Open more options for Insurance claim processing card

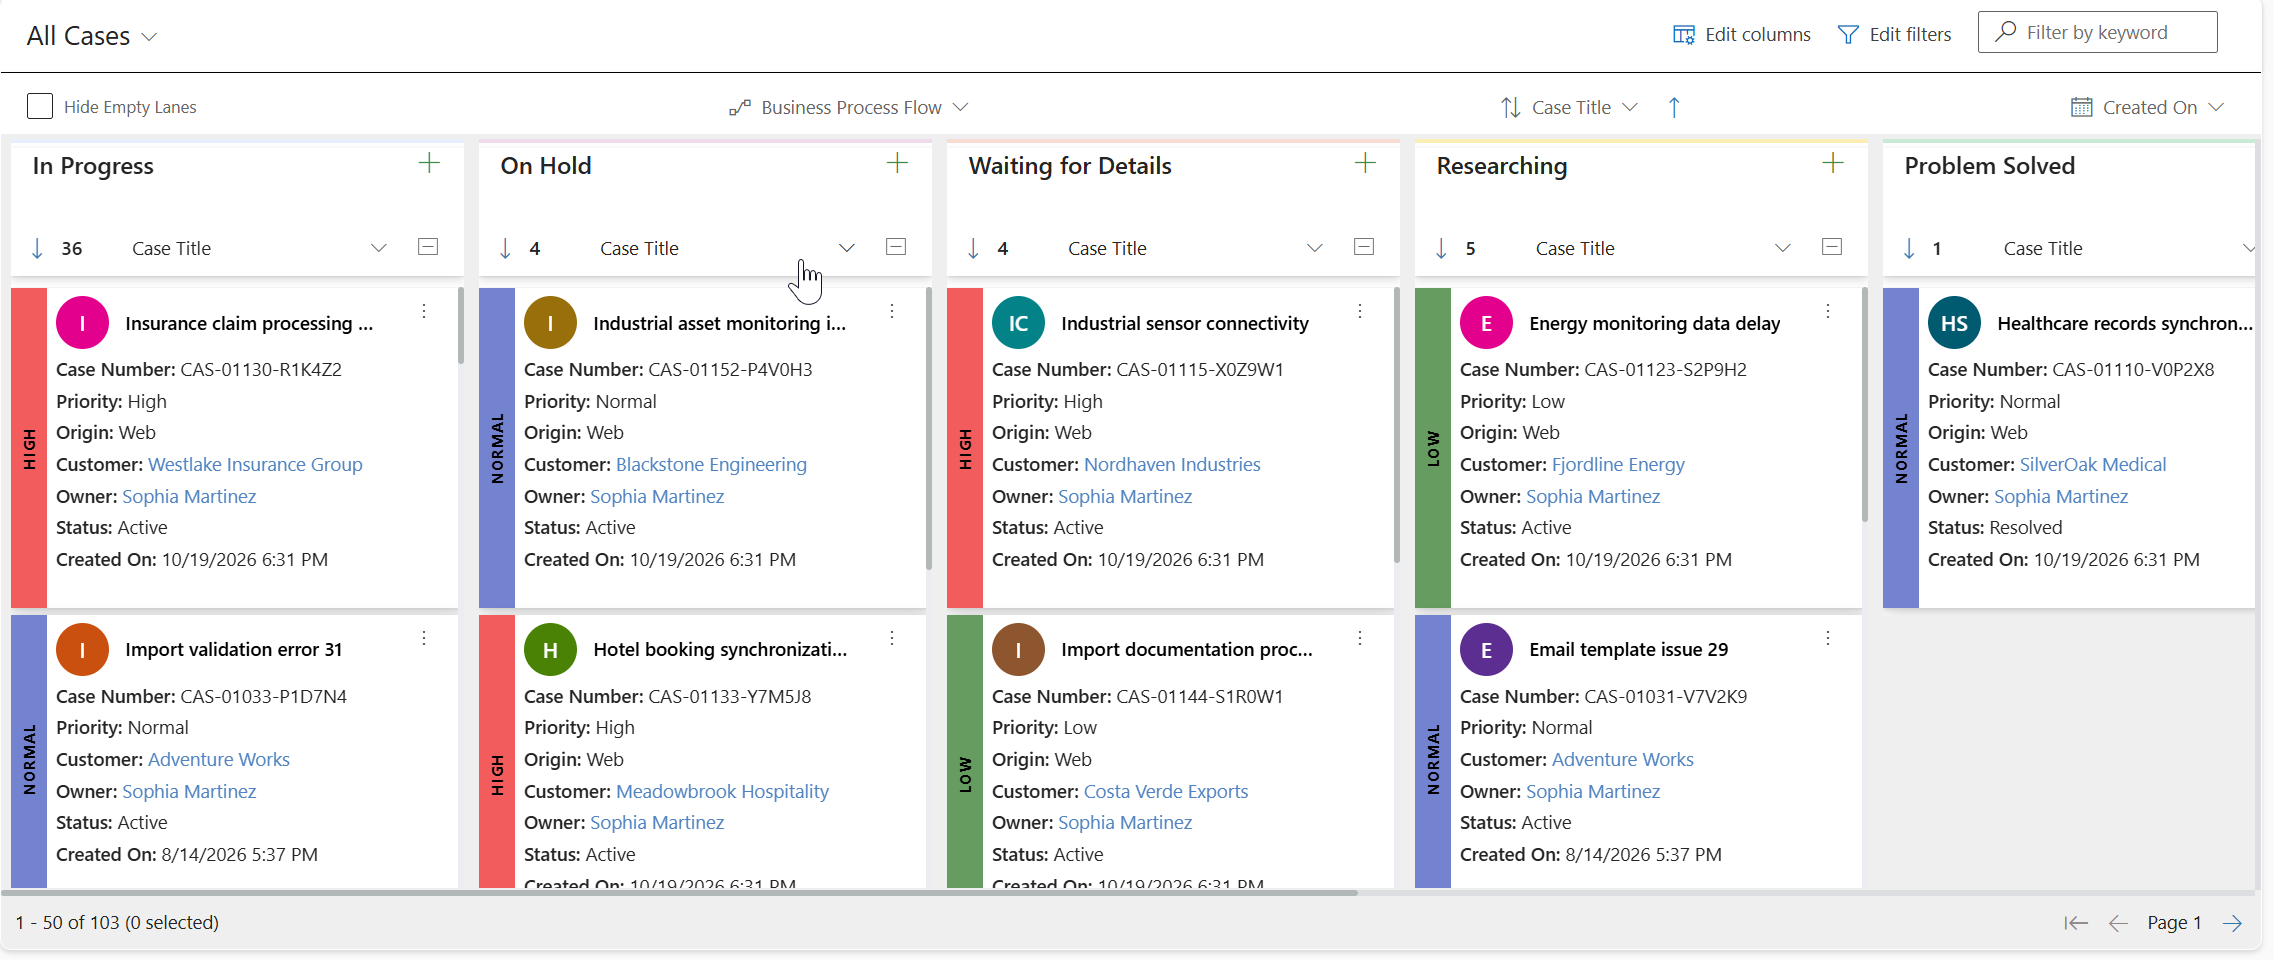click(424, 311)
